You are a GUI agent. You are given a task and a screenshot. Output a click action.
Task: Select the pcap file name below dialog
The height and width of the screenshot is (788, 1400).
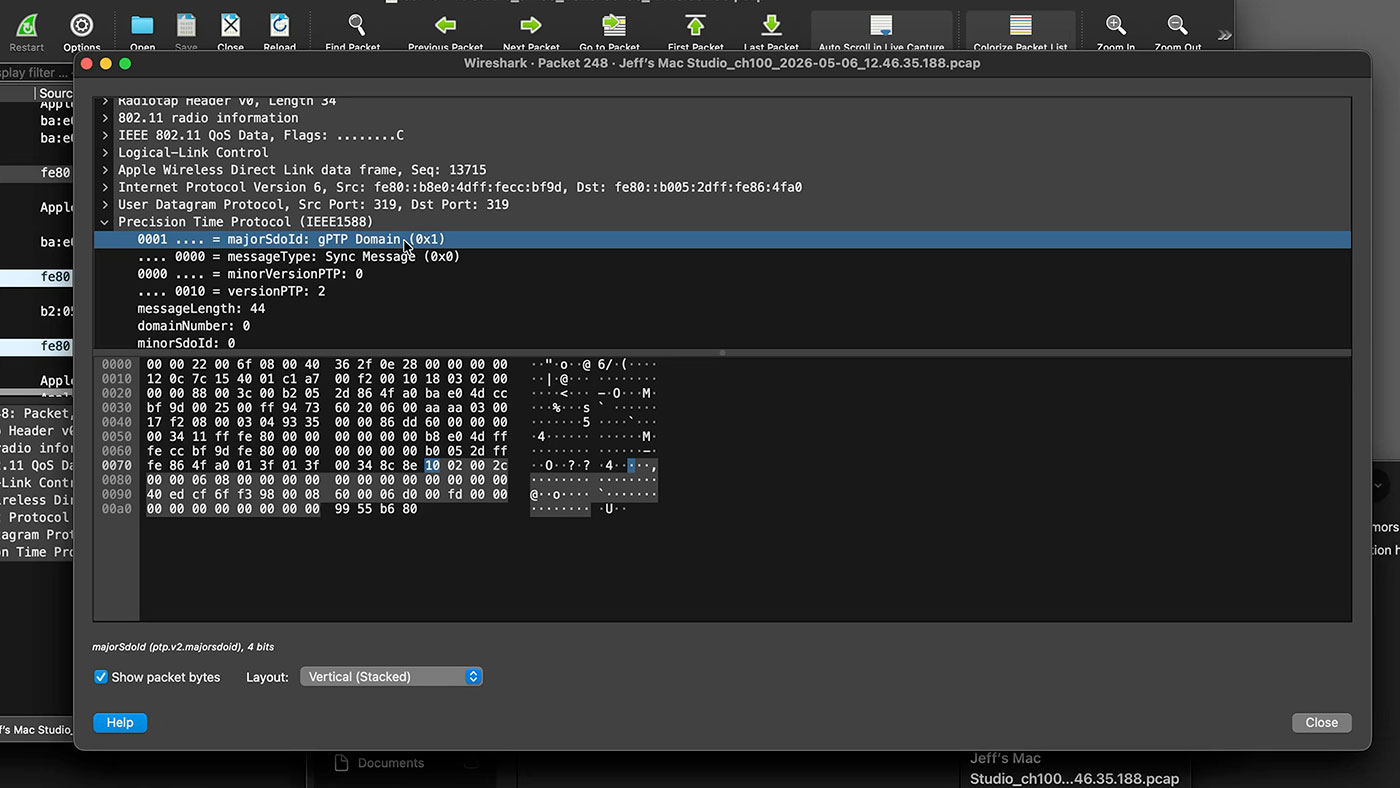1074,769
